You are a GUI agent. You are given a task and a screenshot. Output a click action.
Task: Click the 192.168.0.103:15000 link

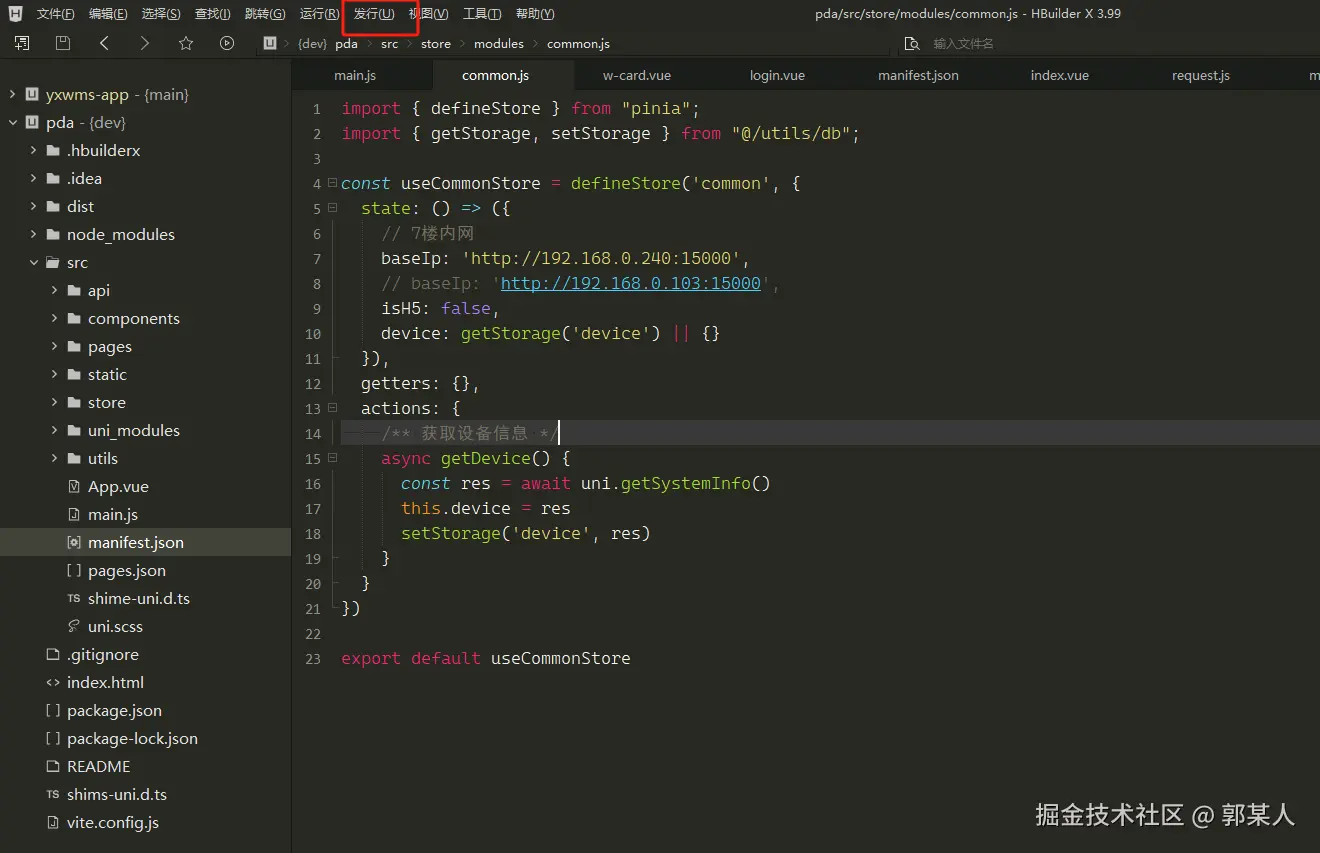click(x=631, y=284)
